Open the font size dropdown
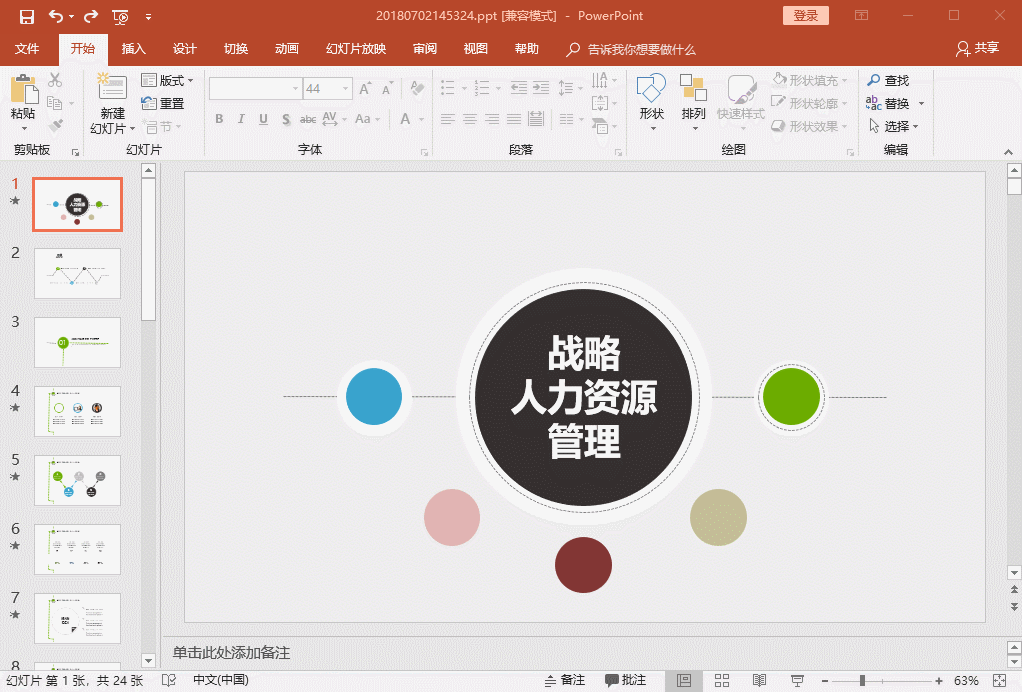 343,89
